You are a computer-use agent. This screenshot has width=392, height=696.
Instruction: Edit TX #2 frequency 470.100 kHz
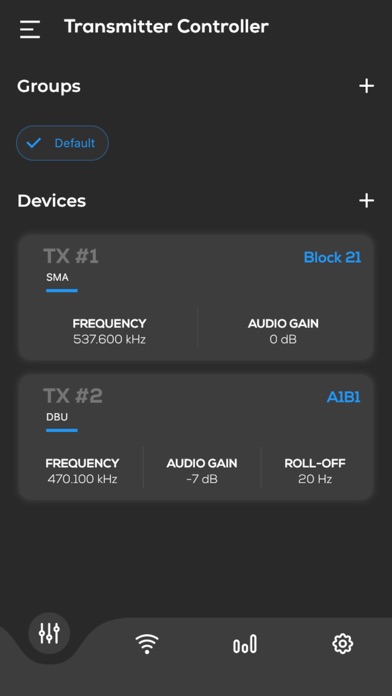click(82, 471)
